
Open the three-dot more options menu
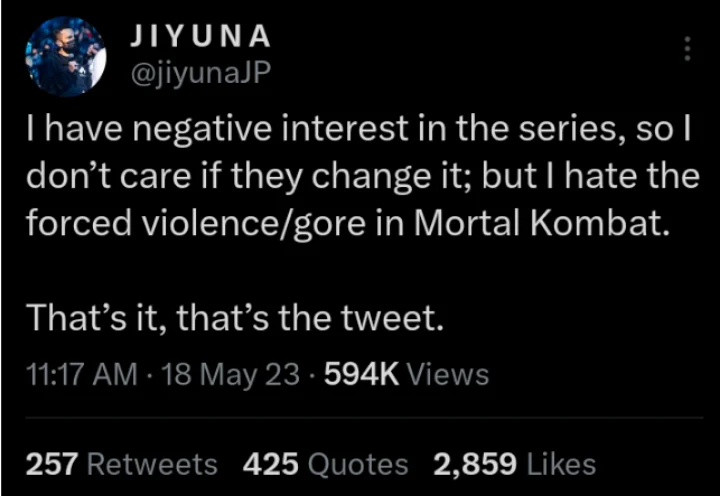point(686,49)
